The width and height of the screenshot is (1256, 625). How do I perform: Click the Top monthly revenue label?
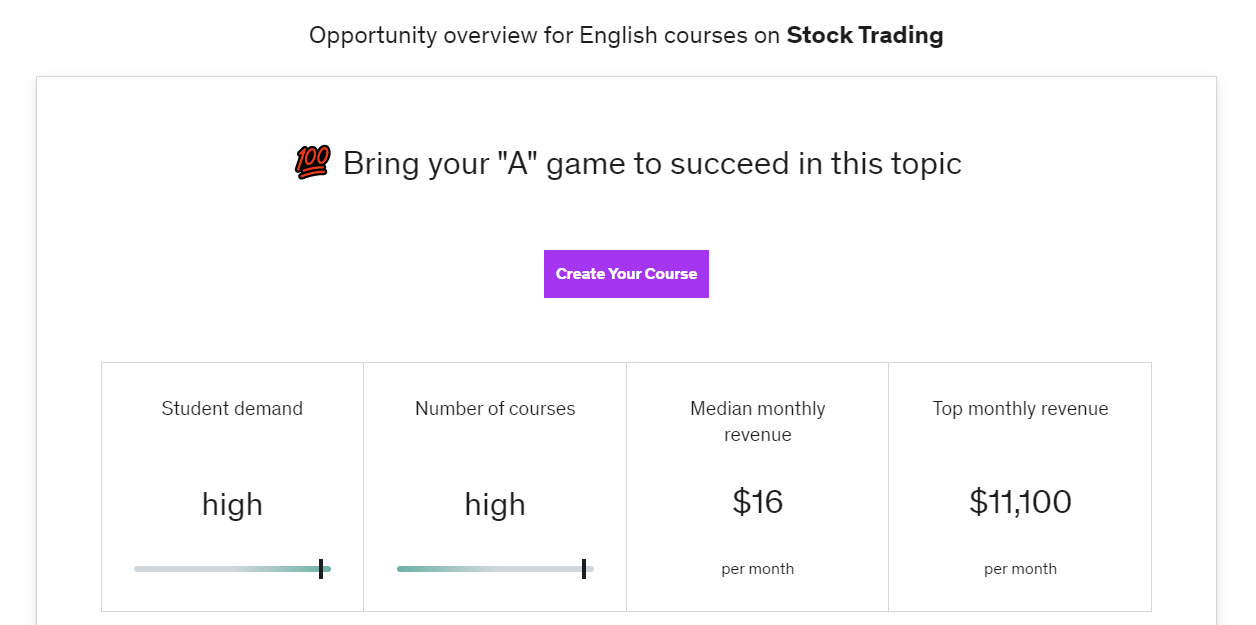(x=1020, y=408)
